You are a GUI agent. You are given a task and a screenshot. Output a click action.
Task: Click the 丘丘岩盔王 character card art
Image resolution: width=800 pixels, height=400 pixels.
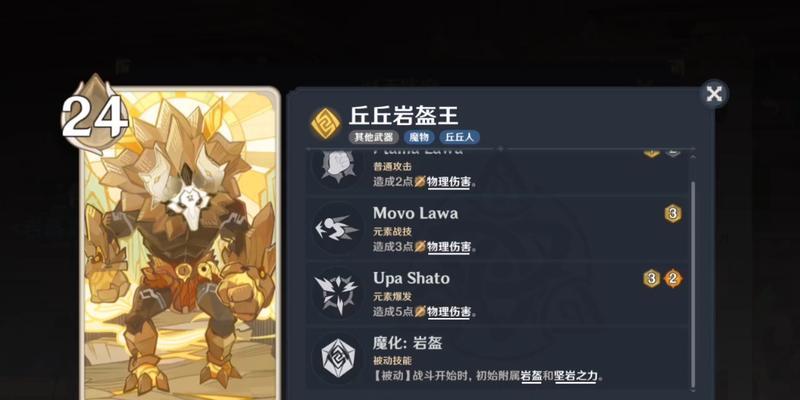coord(180,244)
